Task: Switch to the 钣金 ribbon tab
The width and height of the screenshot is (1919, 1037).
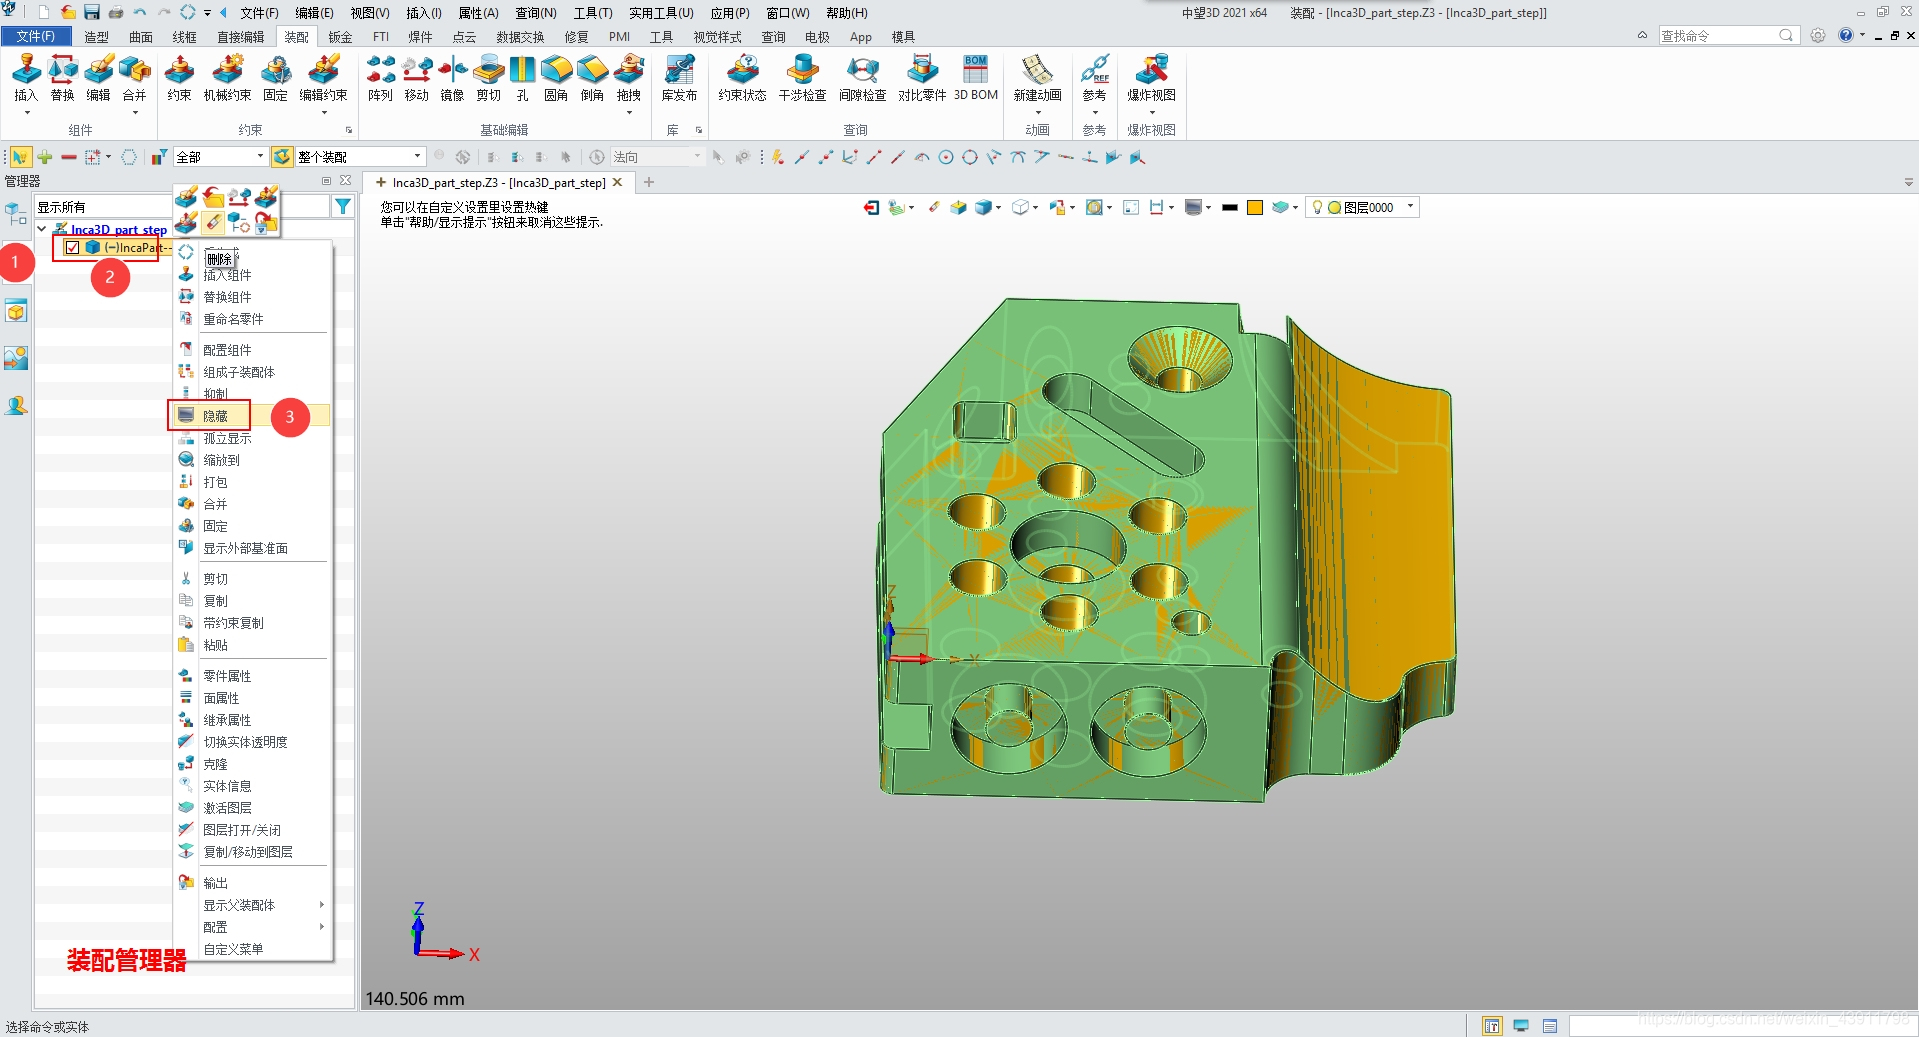Action: pos(340,37)
